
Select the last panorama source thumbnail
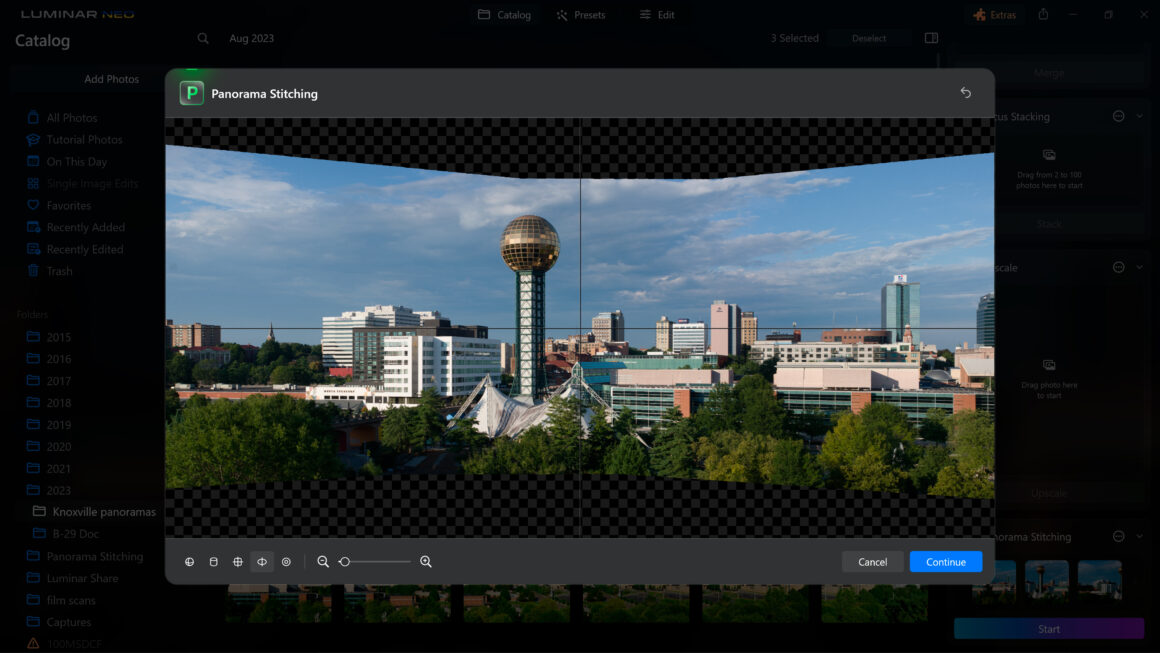pos(1100,581)
